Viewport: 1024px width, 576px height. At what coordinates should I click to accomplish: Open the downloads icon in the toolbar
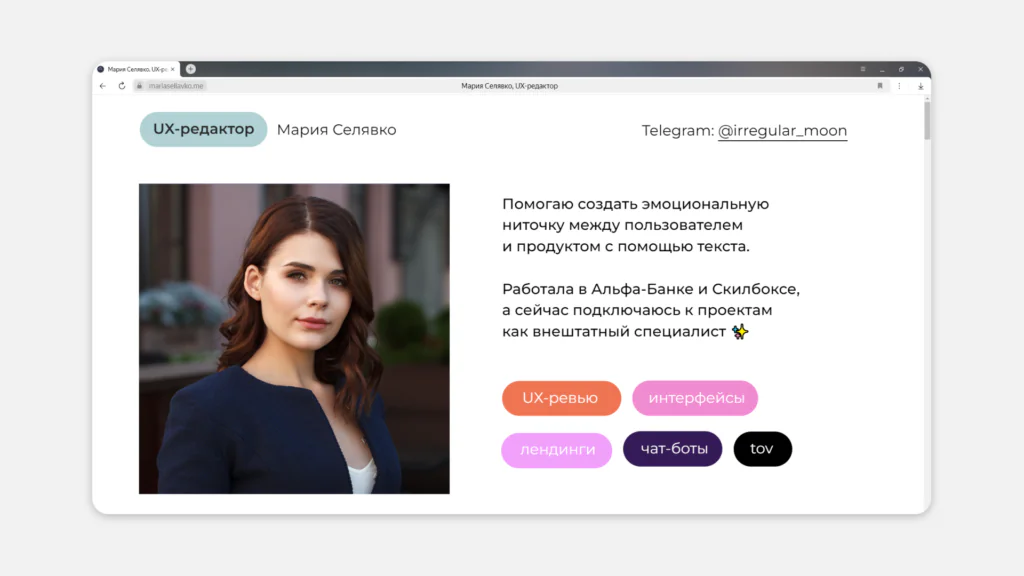click(x=921, y=86)
